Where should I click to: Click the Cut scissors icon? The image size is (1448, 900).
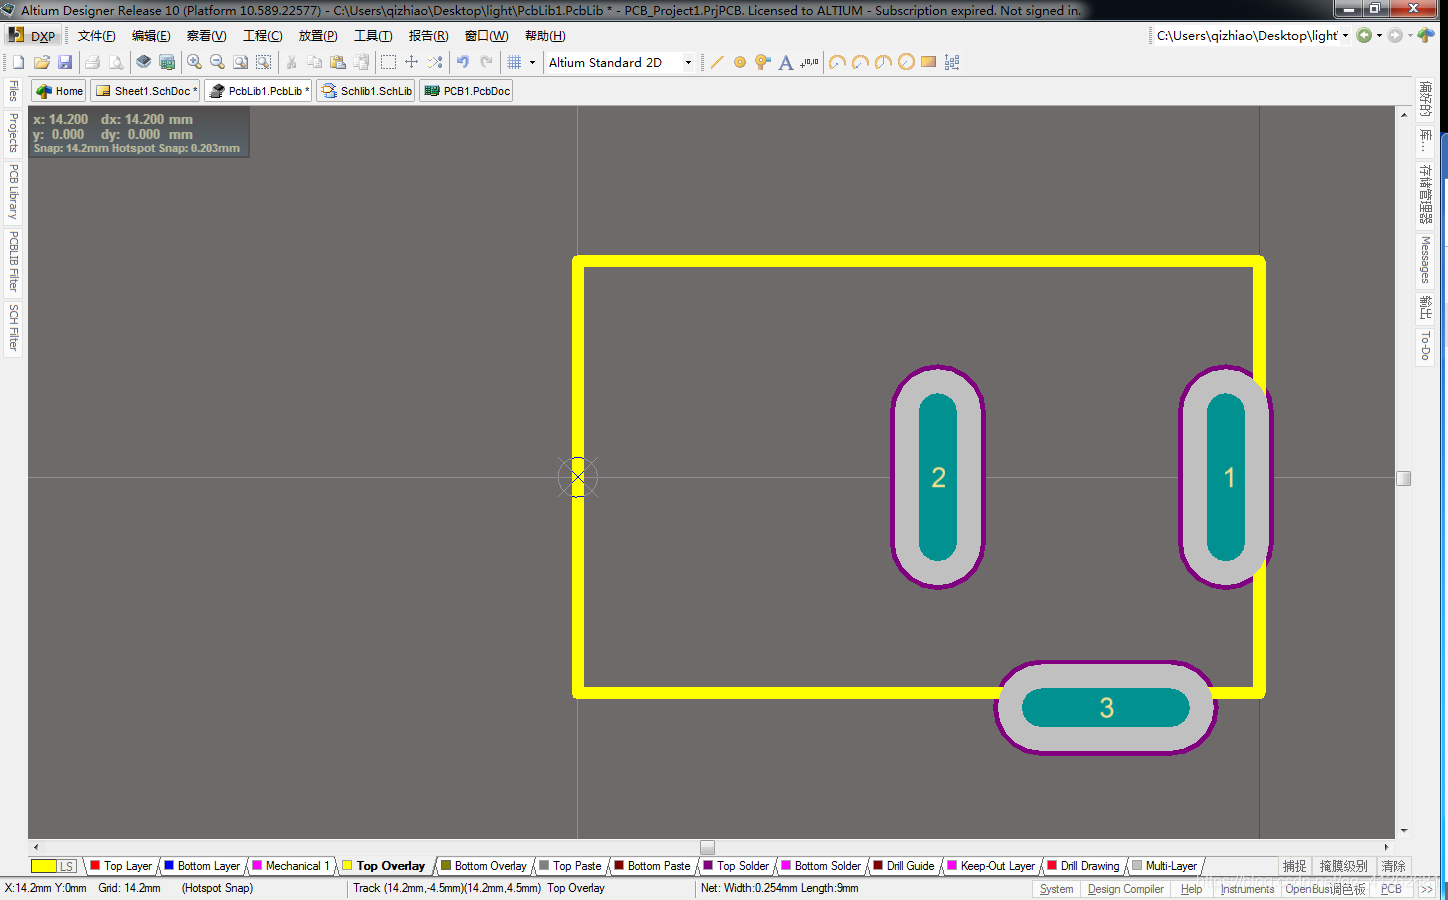click(x=291, y=62)
